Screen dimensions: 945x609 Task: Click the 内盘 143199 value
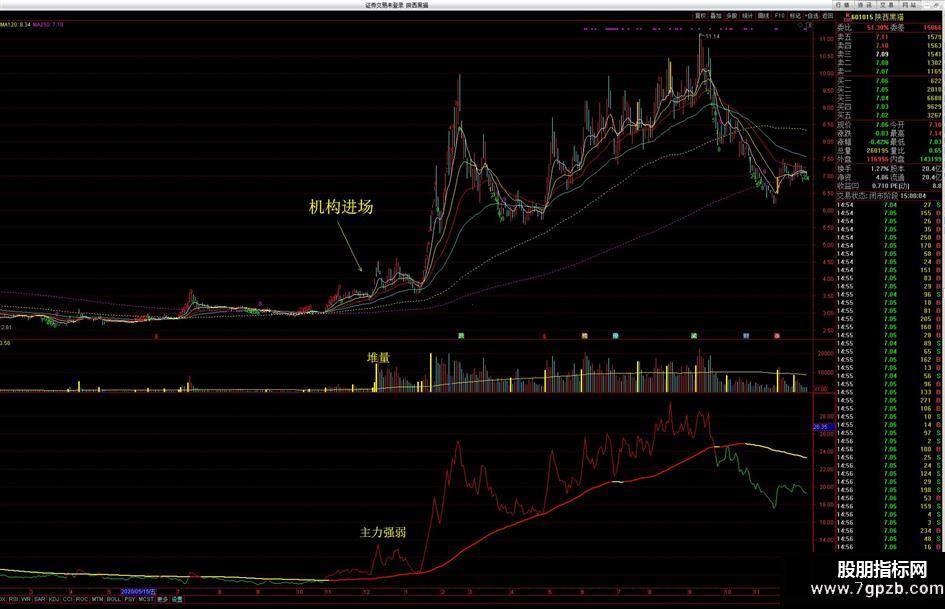point(931,160)
